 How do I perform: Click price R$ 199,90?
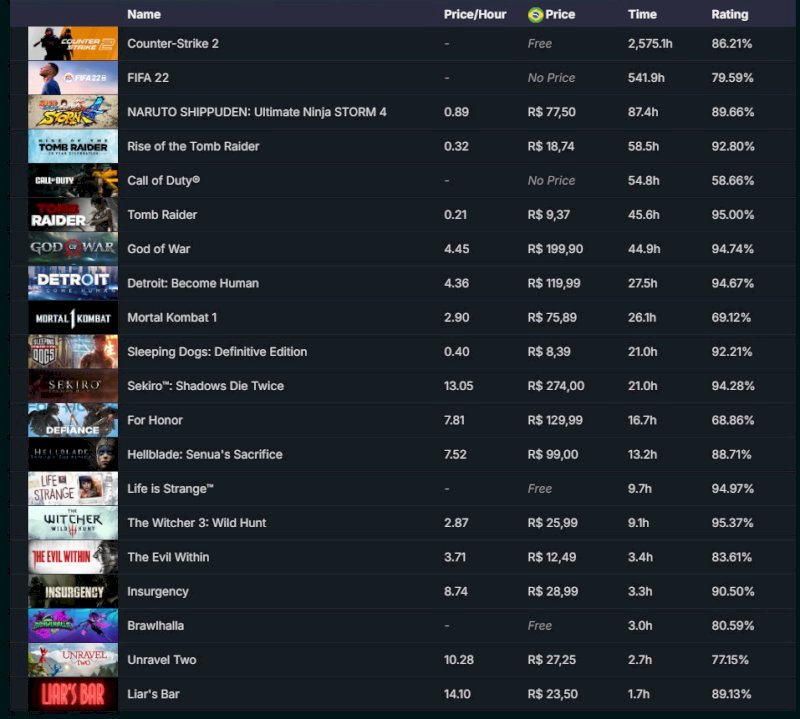click(555, 249)
